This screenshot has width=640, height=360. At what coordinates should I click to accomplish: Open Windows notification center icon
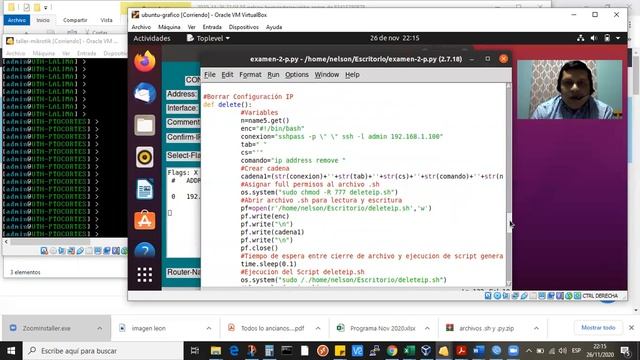625,351
